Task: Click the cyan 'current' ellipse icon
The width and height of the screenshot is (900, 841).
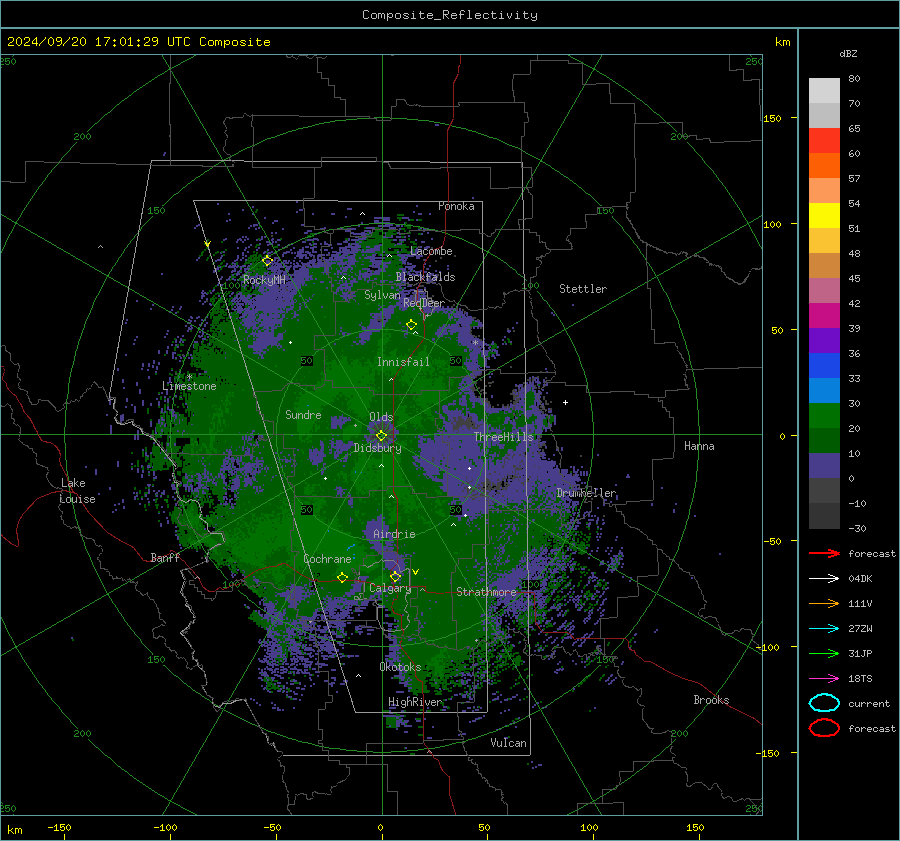Action: [824, 703]
